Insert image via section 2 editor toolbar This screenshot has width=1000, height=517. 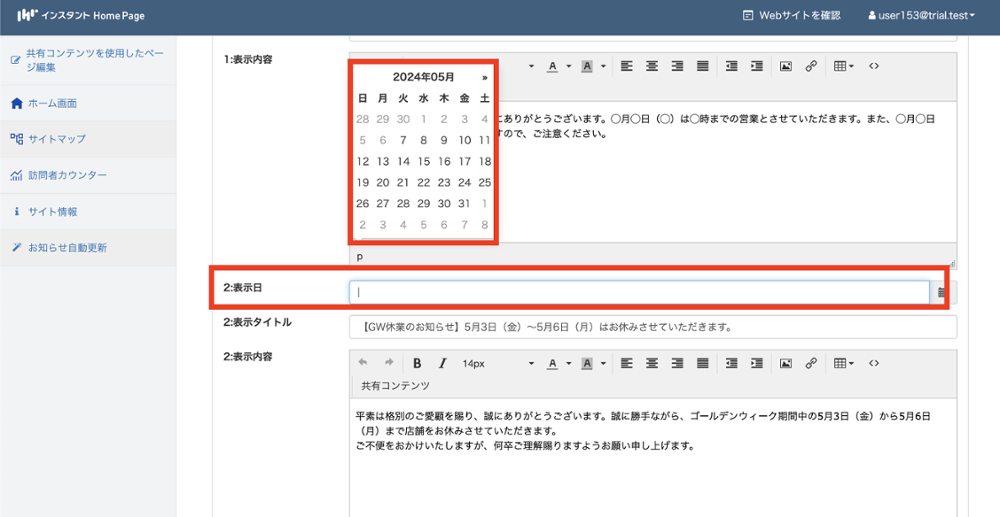pyautogui.click(x=786, y=363)
